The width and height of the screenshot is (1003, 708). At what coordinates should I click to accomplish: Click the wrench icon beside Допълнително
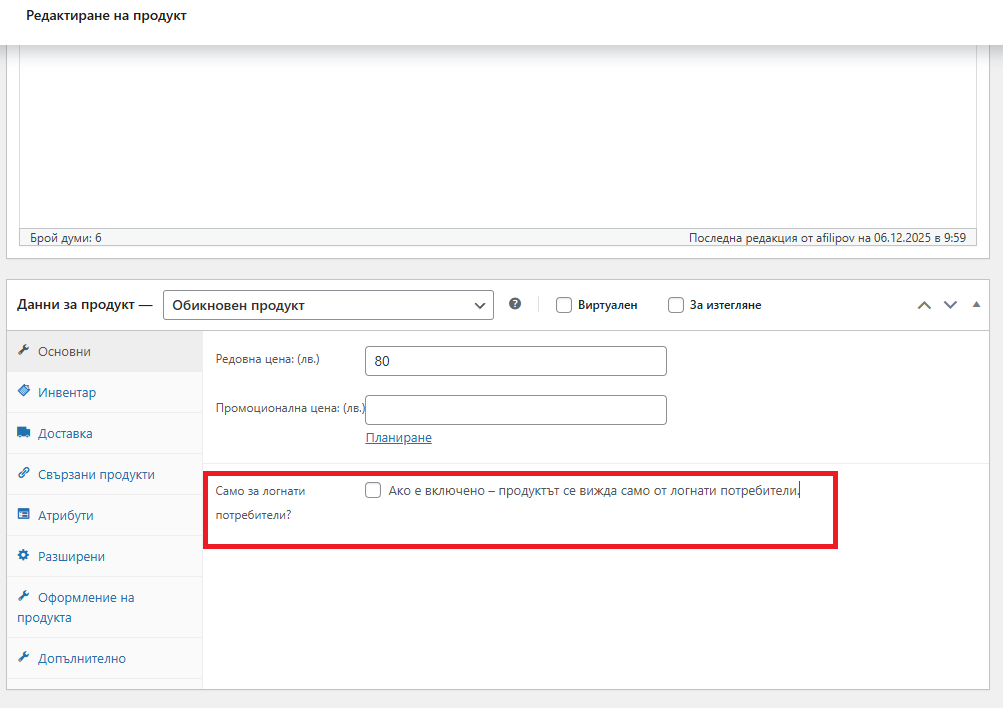(x=24, y=658)
